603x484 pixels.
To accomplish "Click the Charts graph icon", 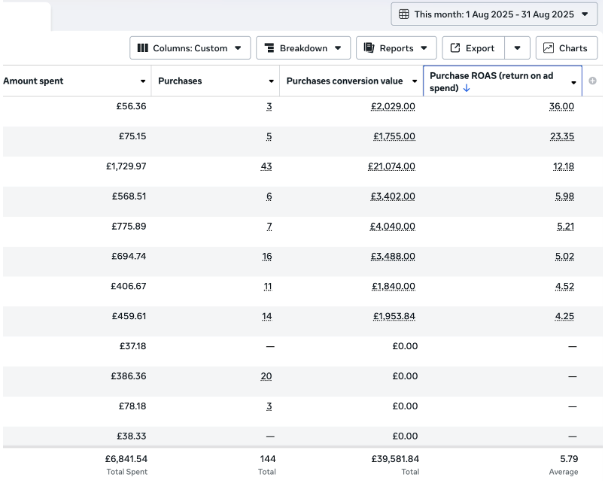I will [549, 48].
